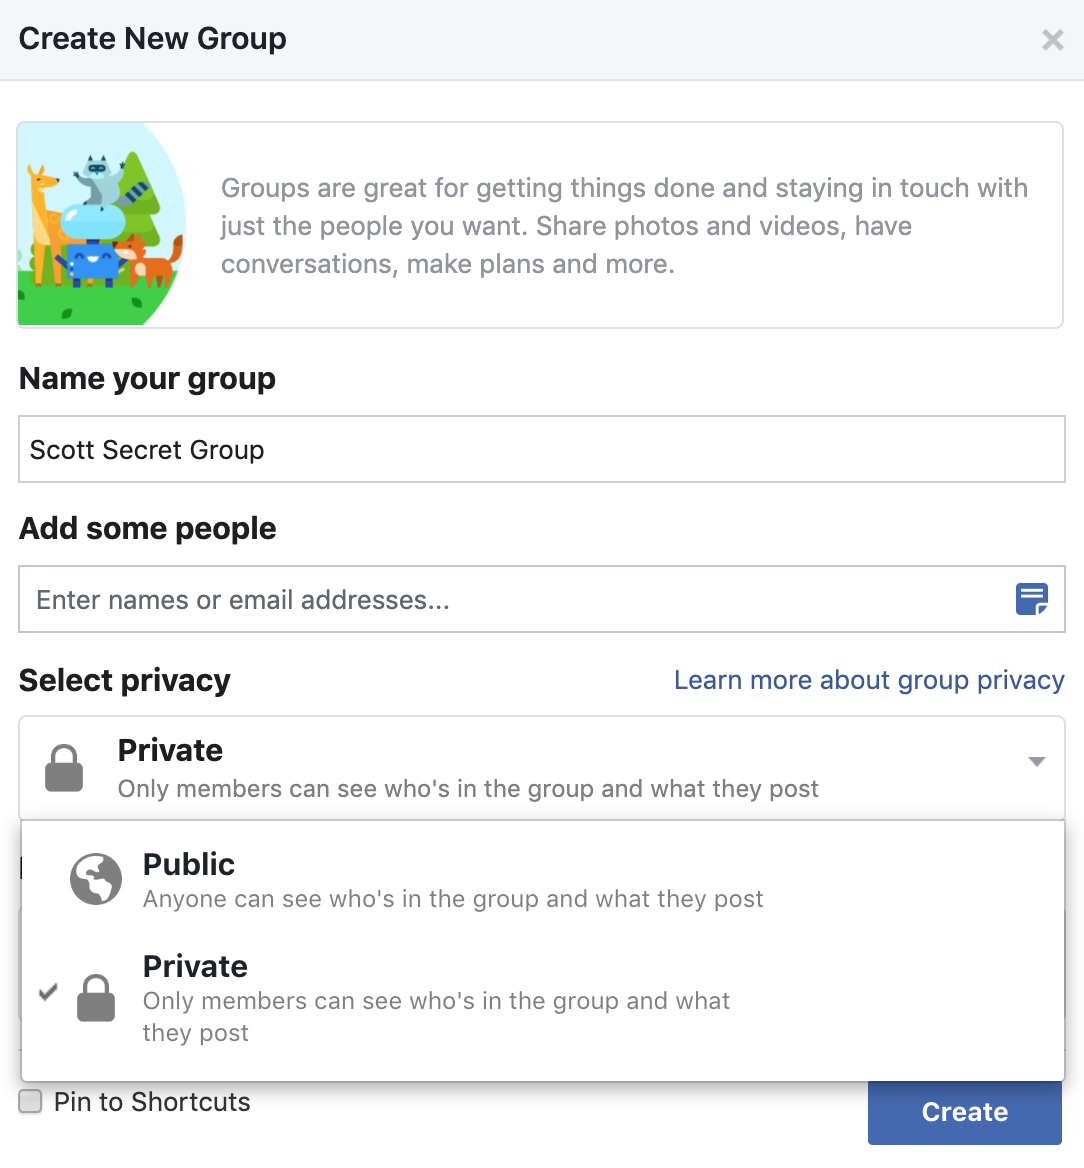Click the animal friends illustration
Screen dimensions: 1084x1168
point(100,223)
